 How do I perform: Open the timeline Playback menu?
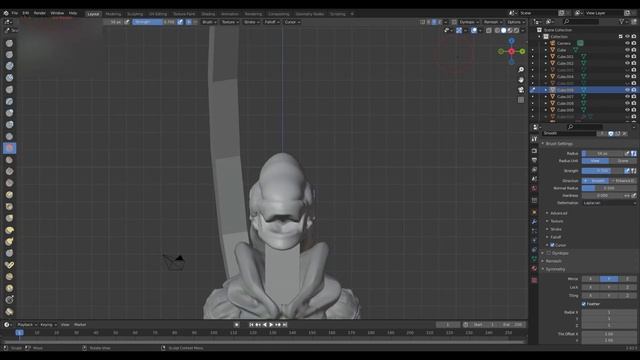[x=27, y=324]
